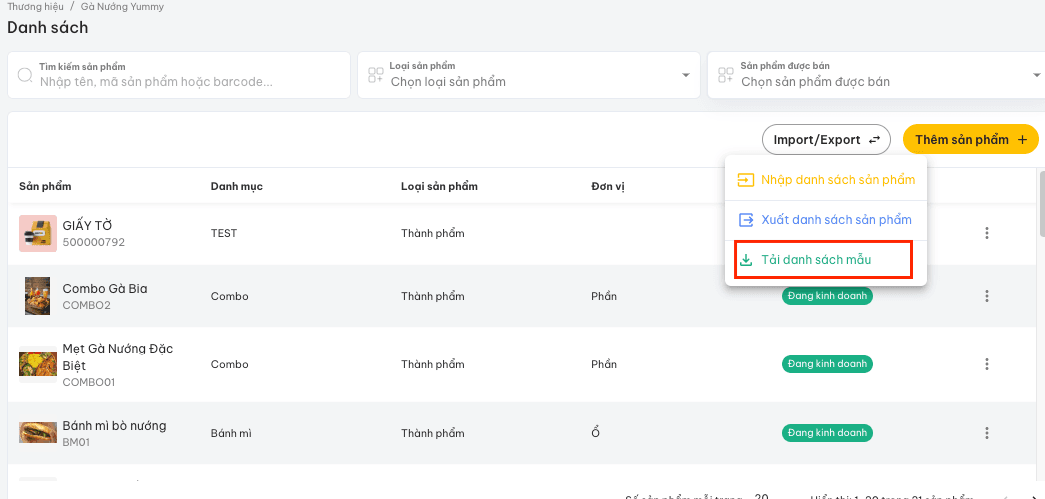Viewport: 1045px width, 499px height.
Task: Click product code COMBO01
Action: (x=89, y=382)
